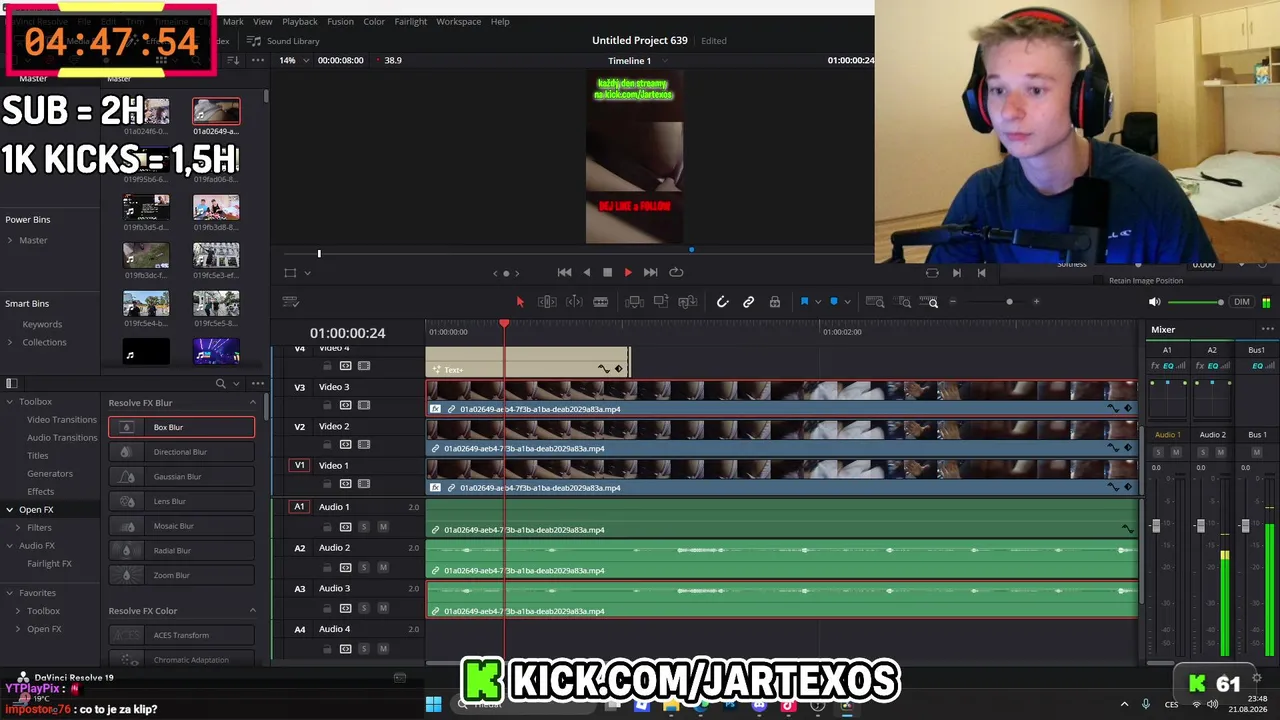Open the Mark menu
1280x720 pixels.
click(233, 21)
